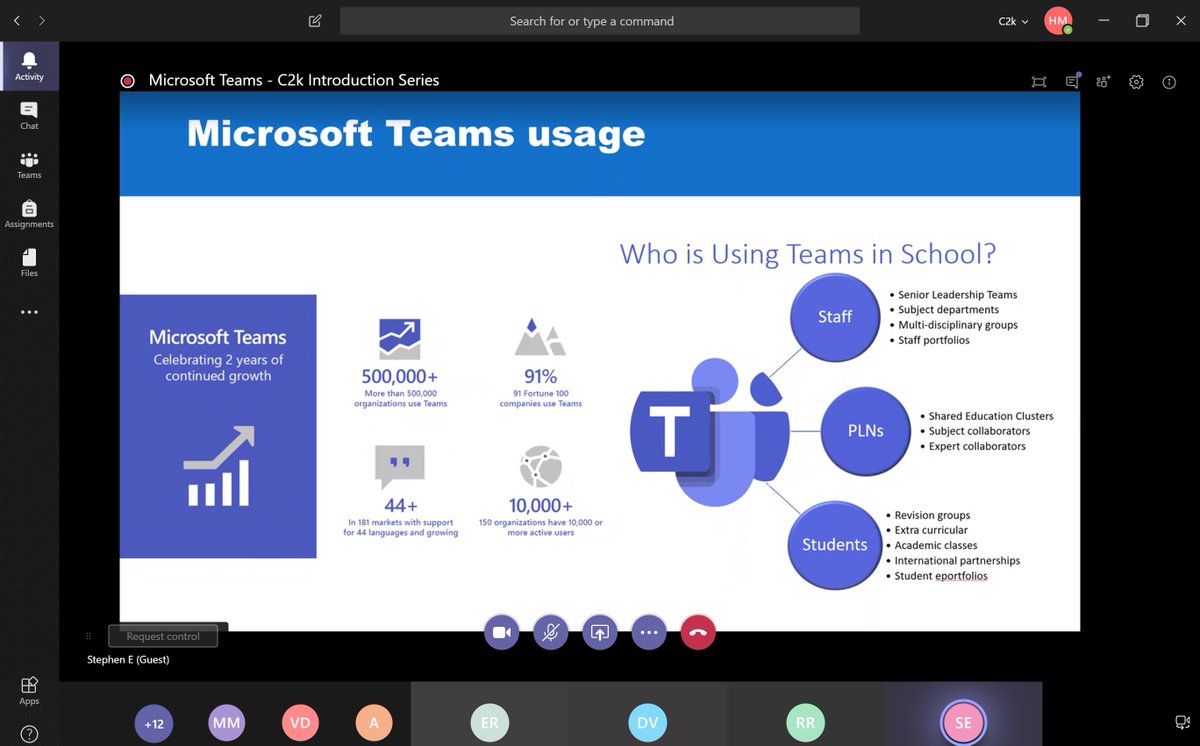View meeting details info icon
This screenshot has height=746, width=1200.
[x=1169, y=82]
